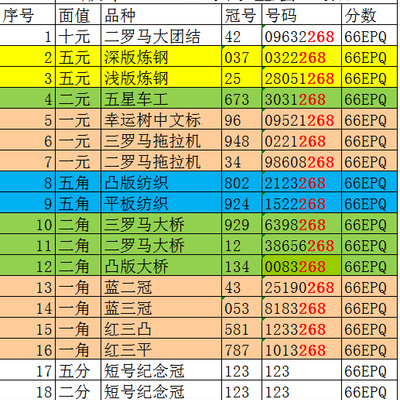This screenshot has width=400, height=400.
Task: Select the highlighted cell 0083268
Action: click(302, 266)
